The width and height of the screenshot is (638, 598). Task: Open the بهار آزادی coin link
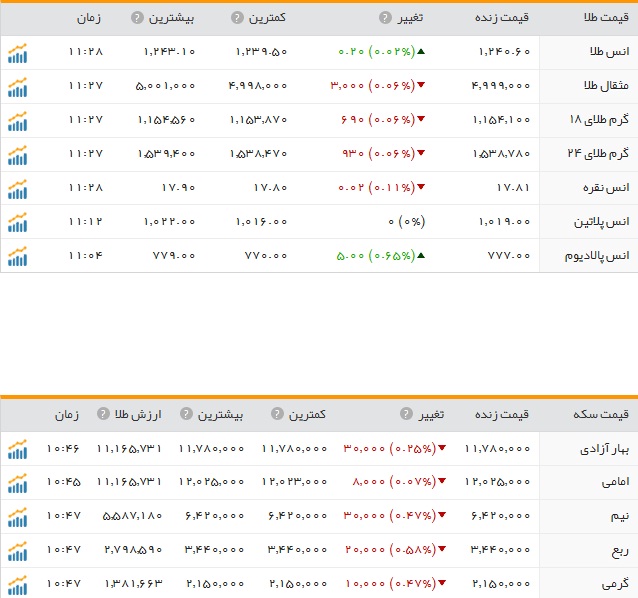(x=605, y=449)
